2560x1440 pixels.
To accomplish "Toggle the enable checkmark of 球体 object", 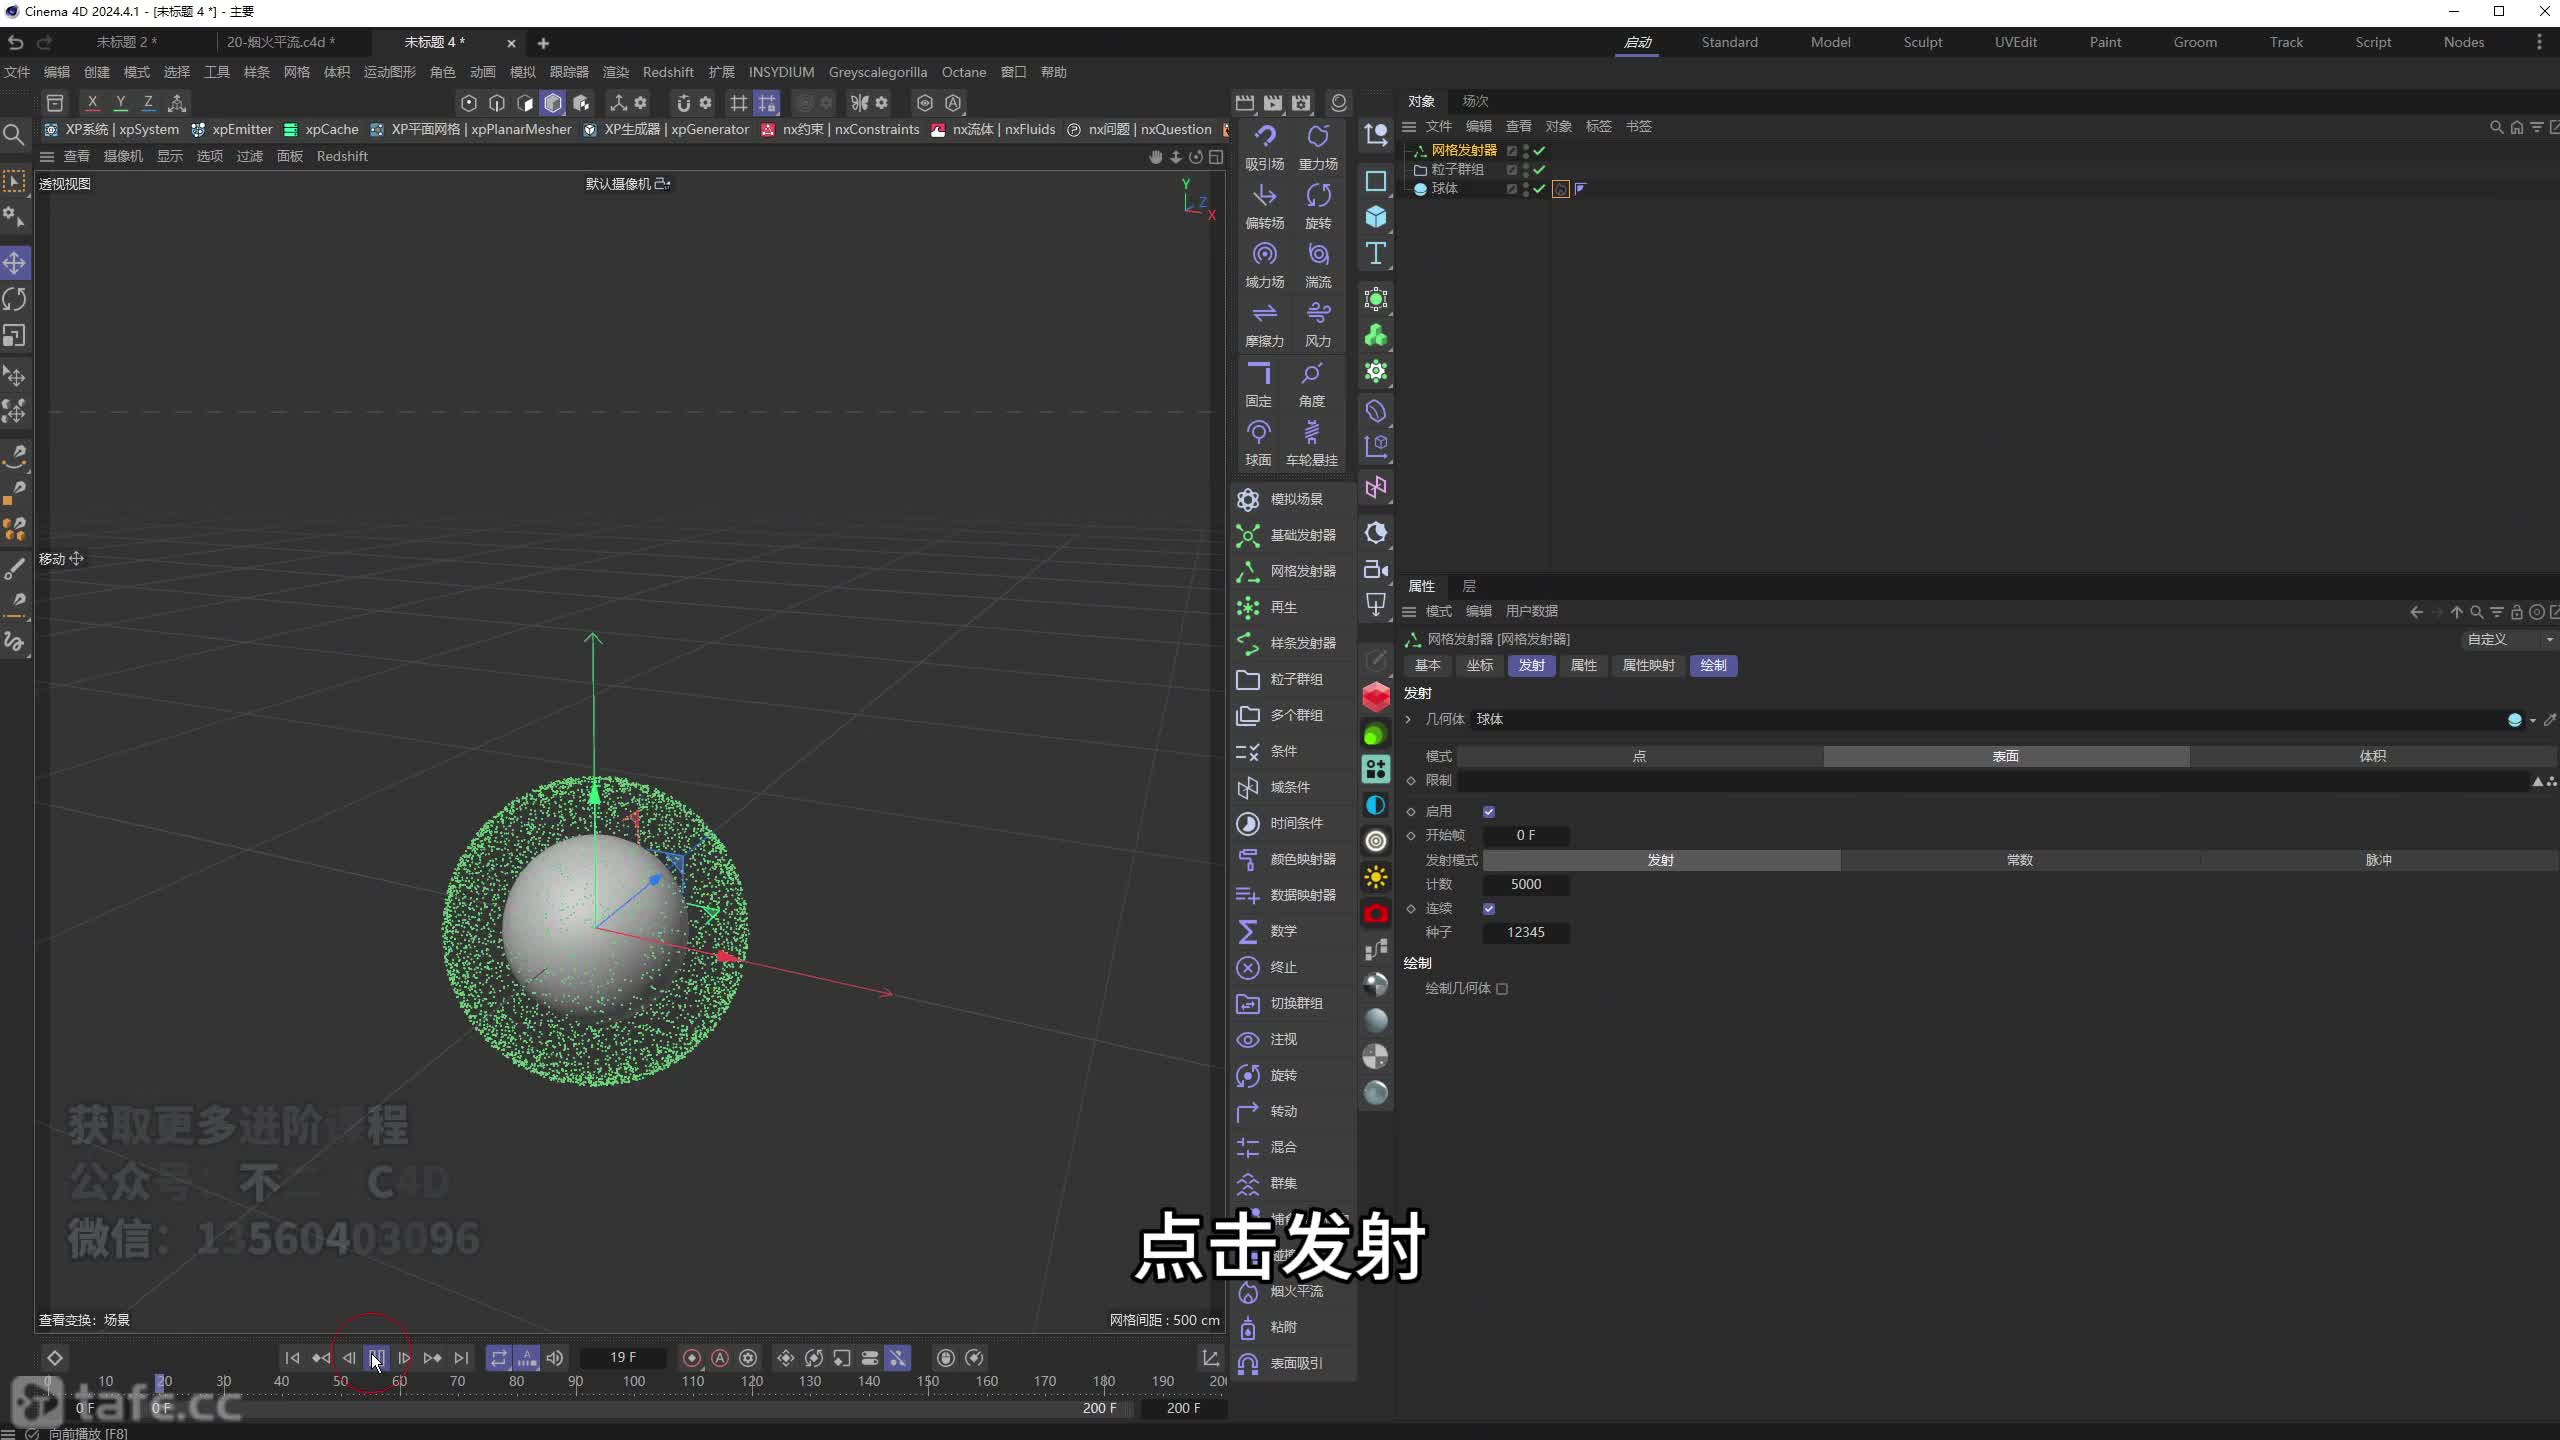I will 1540,189.
